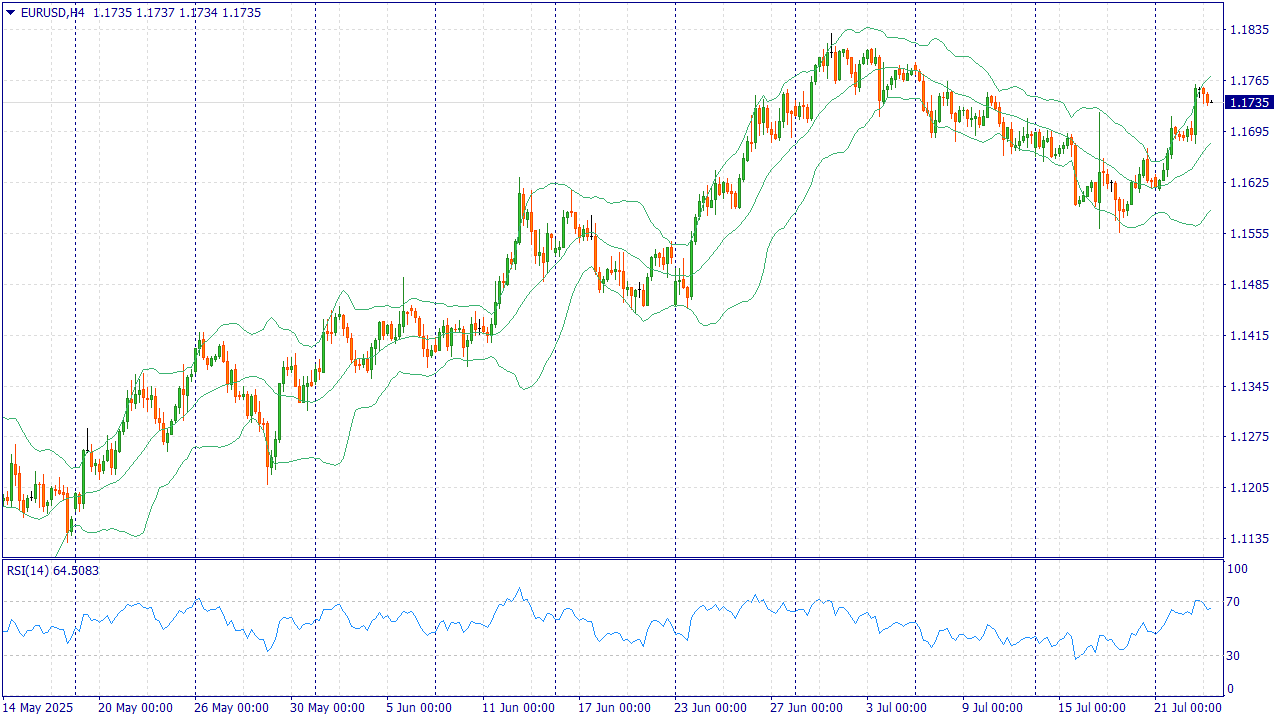The width and height of the screenshot is (1280, 720).
Task: Click the 1.1205 price axis label
Action: pyautogui.click(x=1248, y=488)
